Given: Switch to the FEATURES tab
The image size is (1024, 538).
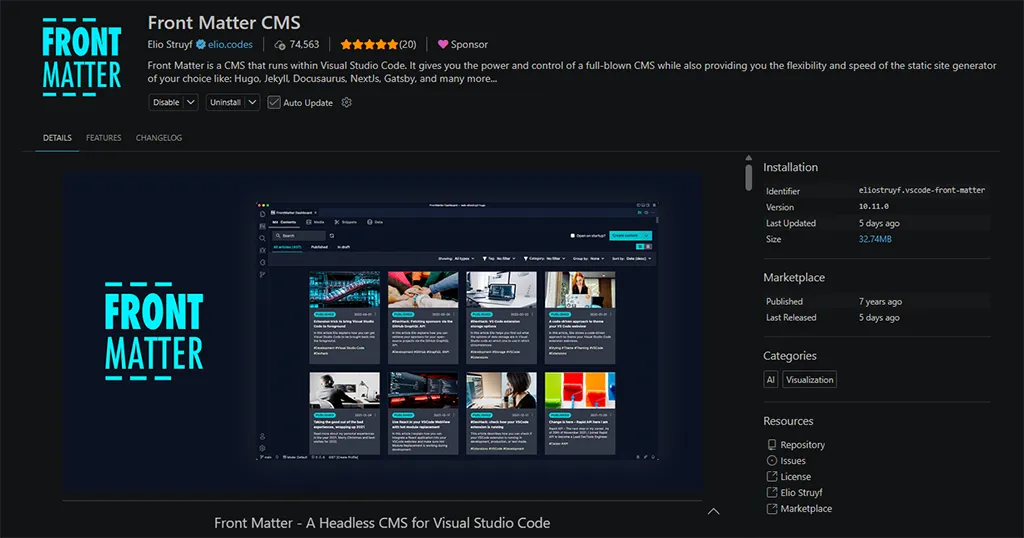Looking at the screenshot, I should [104, 138].
